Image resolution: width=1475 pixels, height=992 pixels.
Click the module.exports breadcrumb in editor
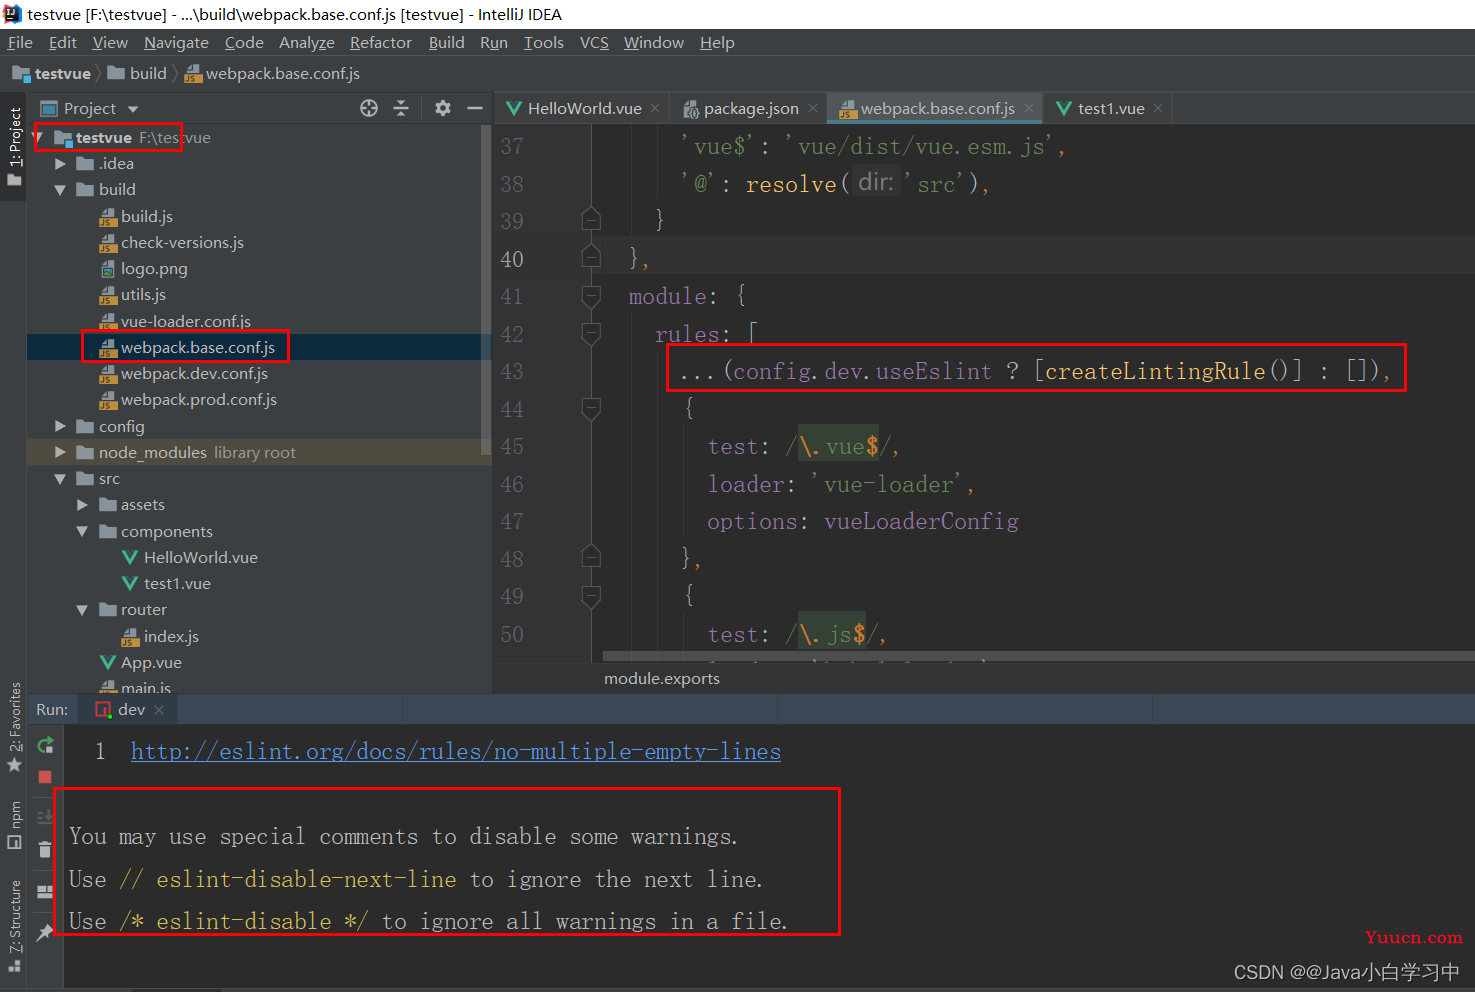pos(661,679)
